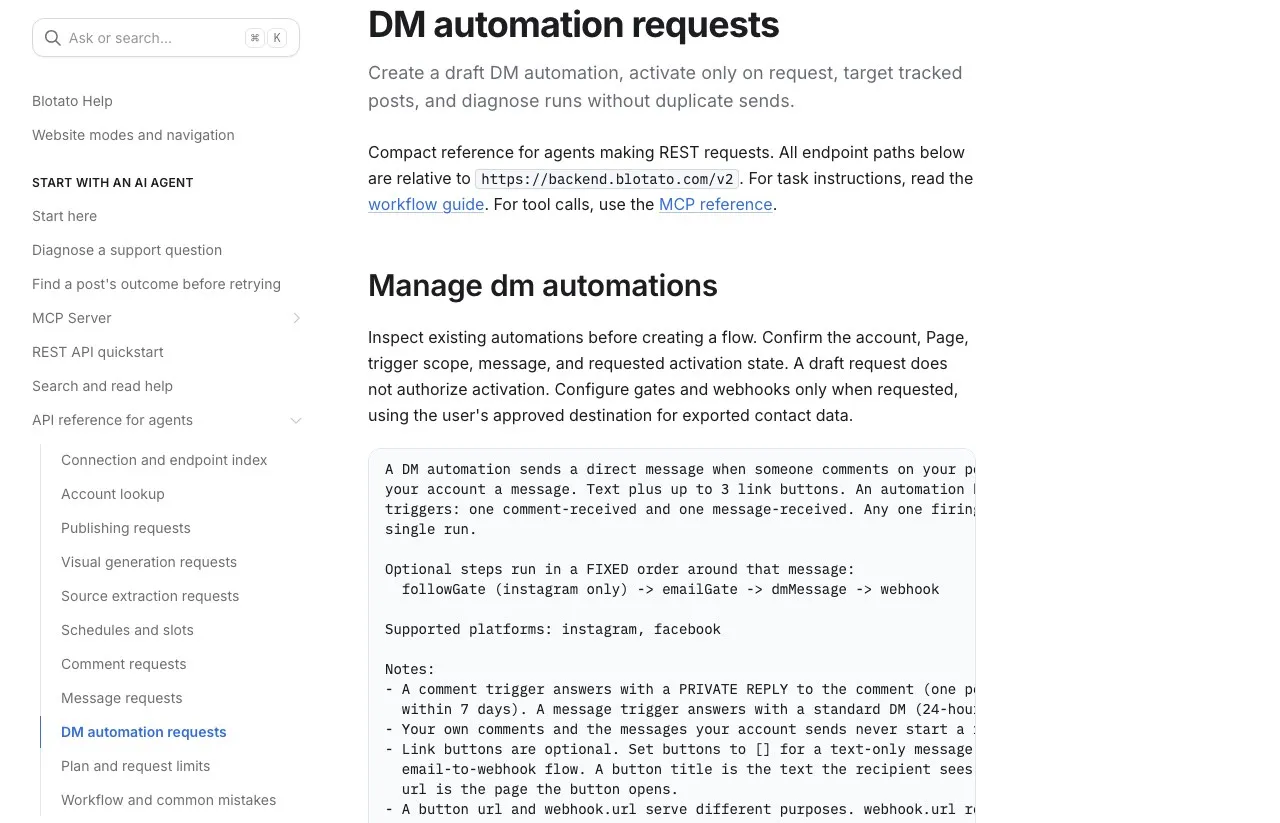Click the "Supported platforms: instagram, facebook" line
Viewport: 1280px width, 823px height.
point(553,629)
